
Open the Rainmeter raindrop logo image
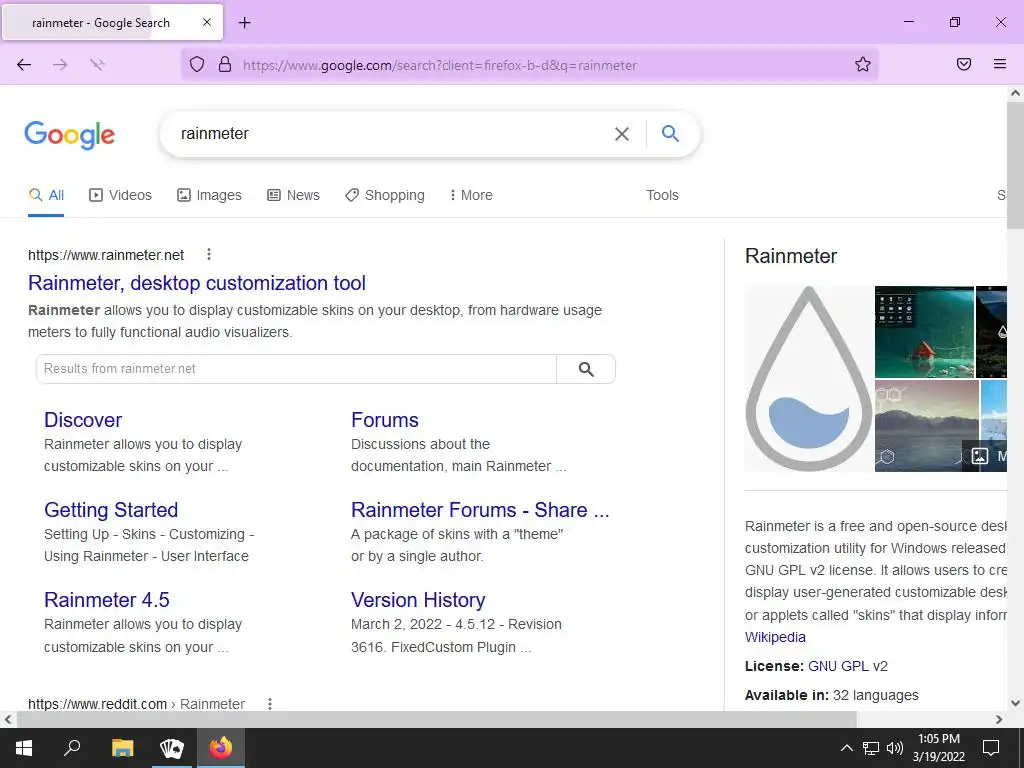click(808, 378)
